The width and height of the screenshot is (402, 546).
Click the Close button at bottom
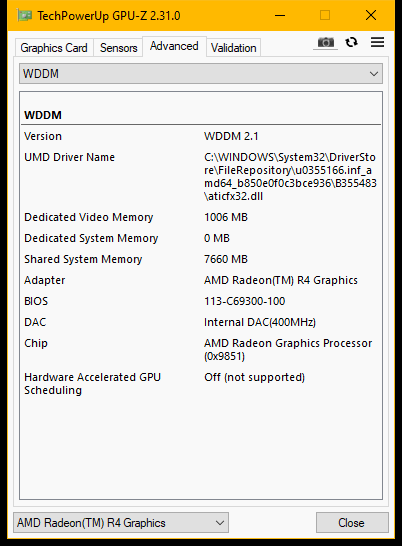tap(352, 522)
